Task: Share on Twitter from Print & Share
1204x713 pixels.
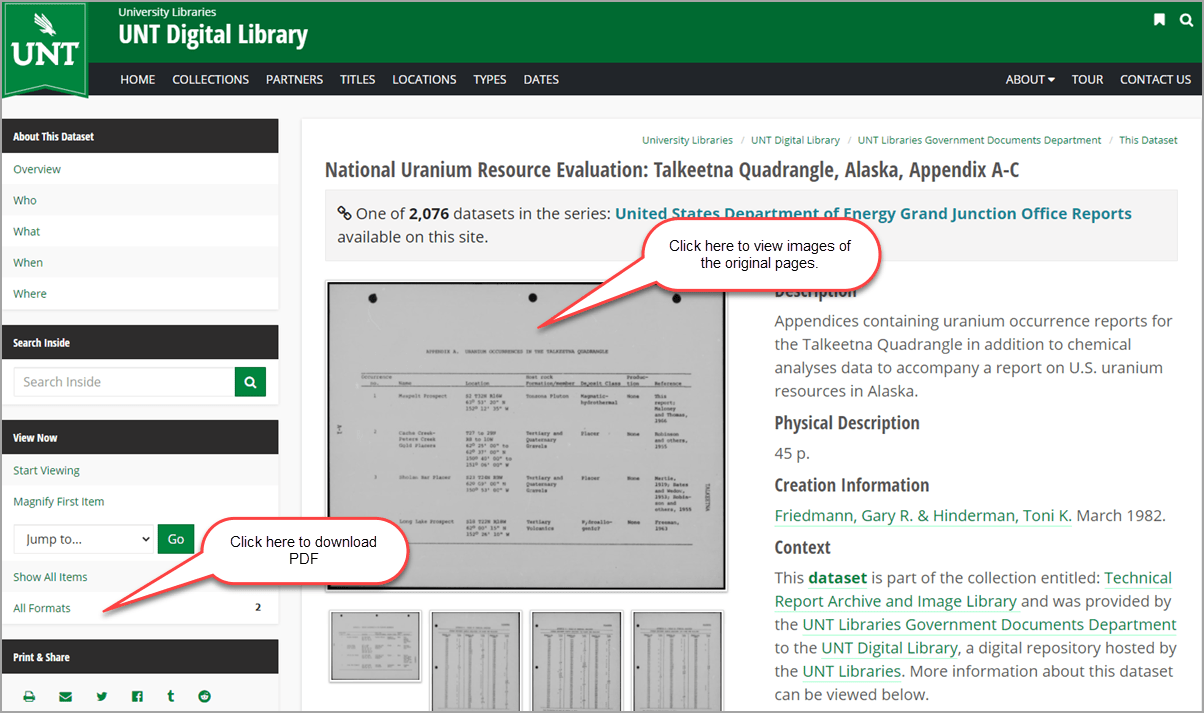Action: (x=101, y=695)
